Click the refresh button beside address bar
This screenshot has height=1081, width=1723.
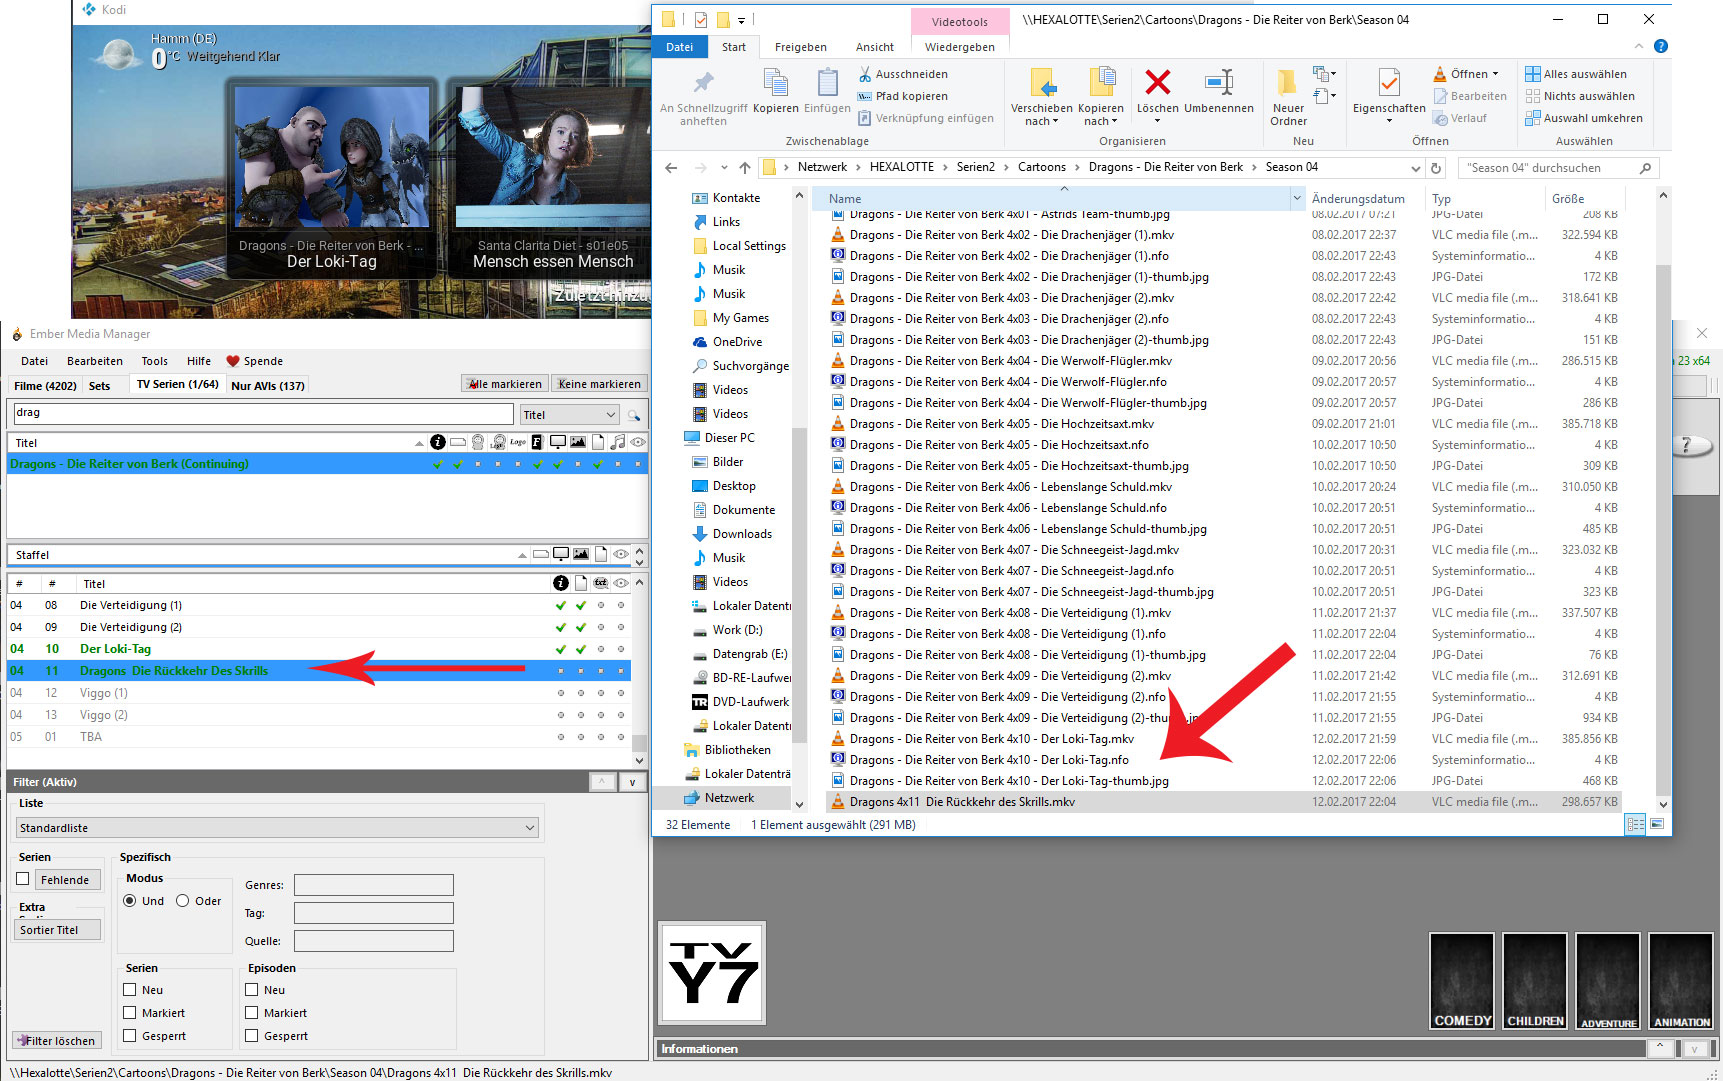pyautogui.click(x=1436, y=168)
